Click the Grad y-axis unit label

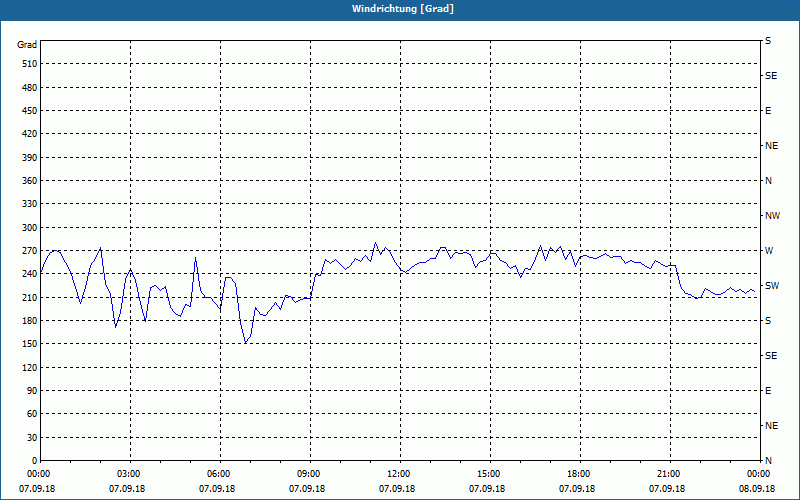tap(27, 45)
